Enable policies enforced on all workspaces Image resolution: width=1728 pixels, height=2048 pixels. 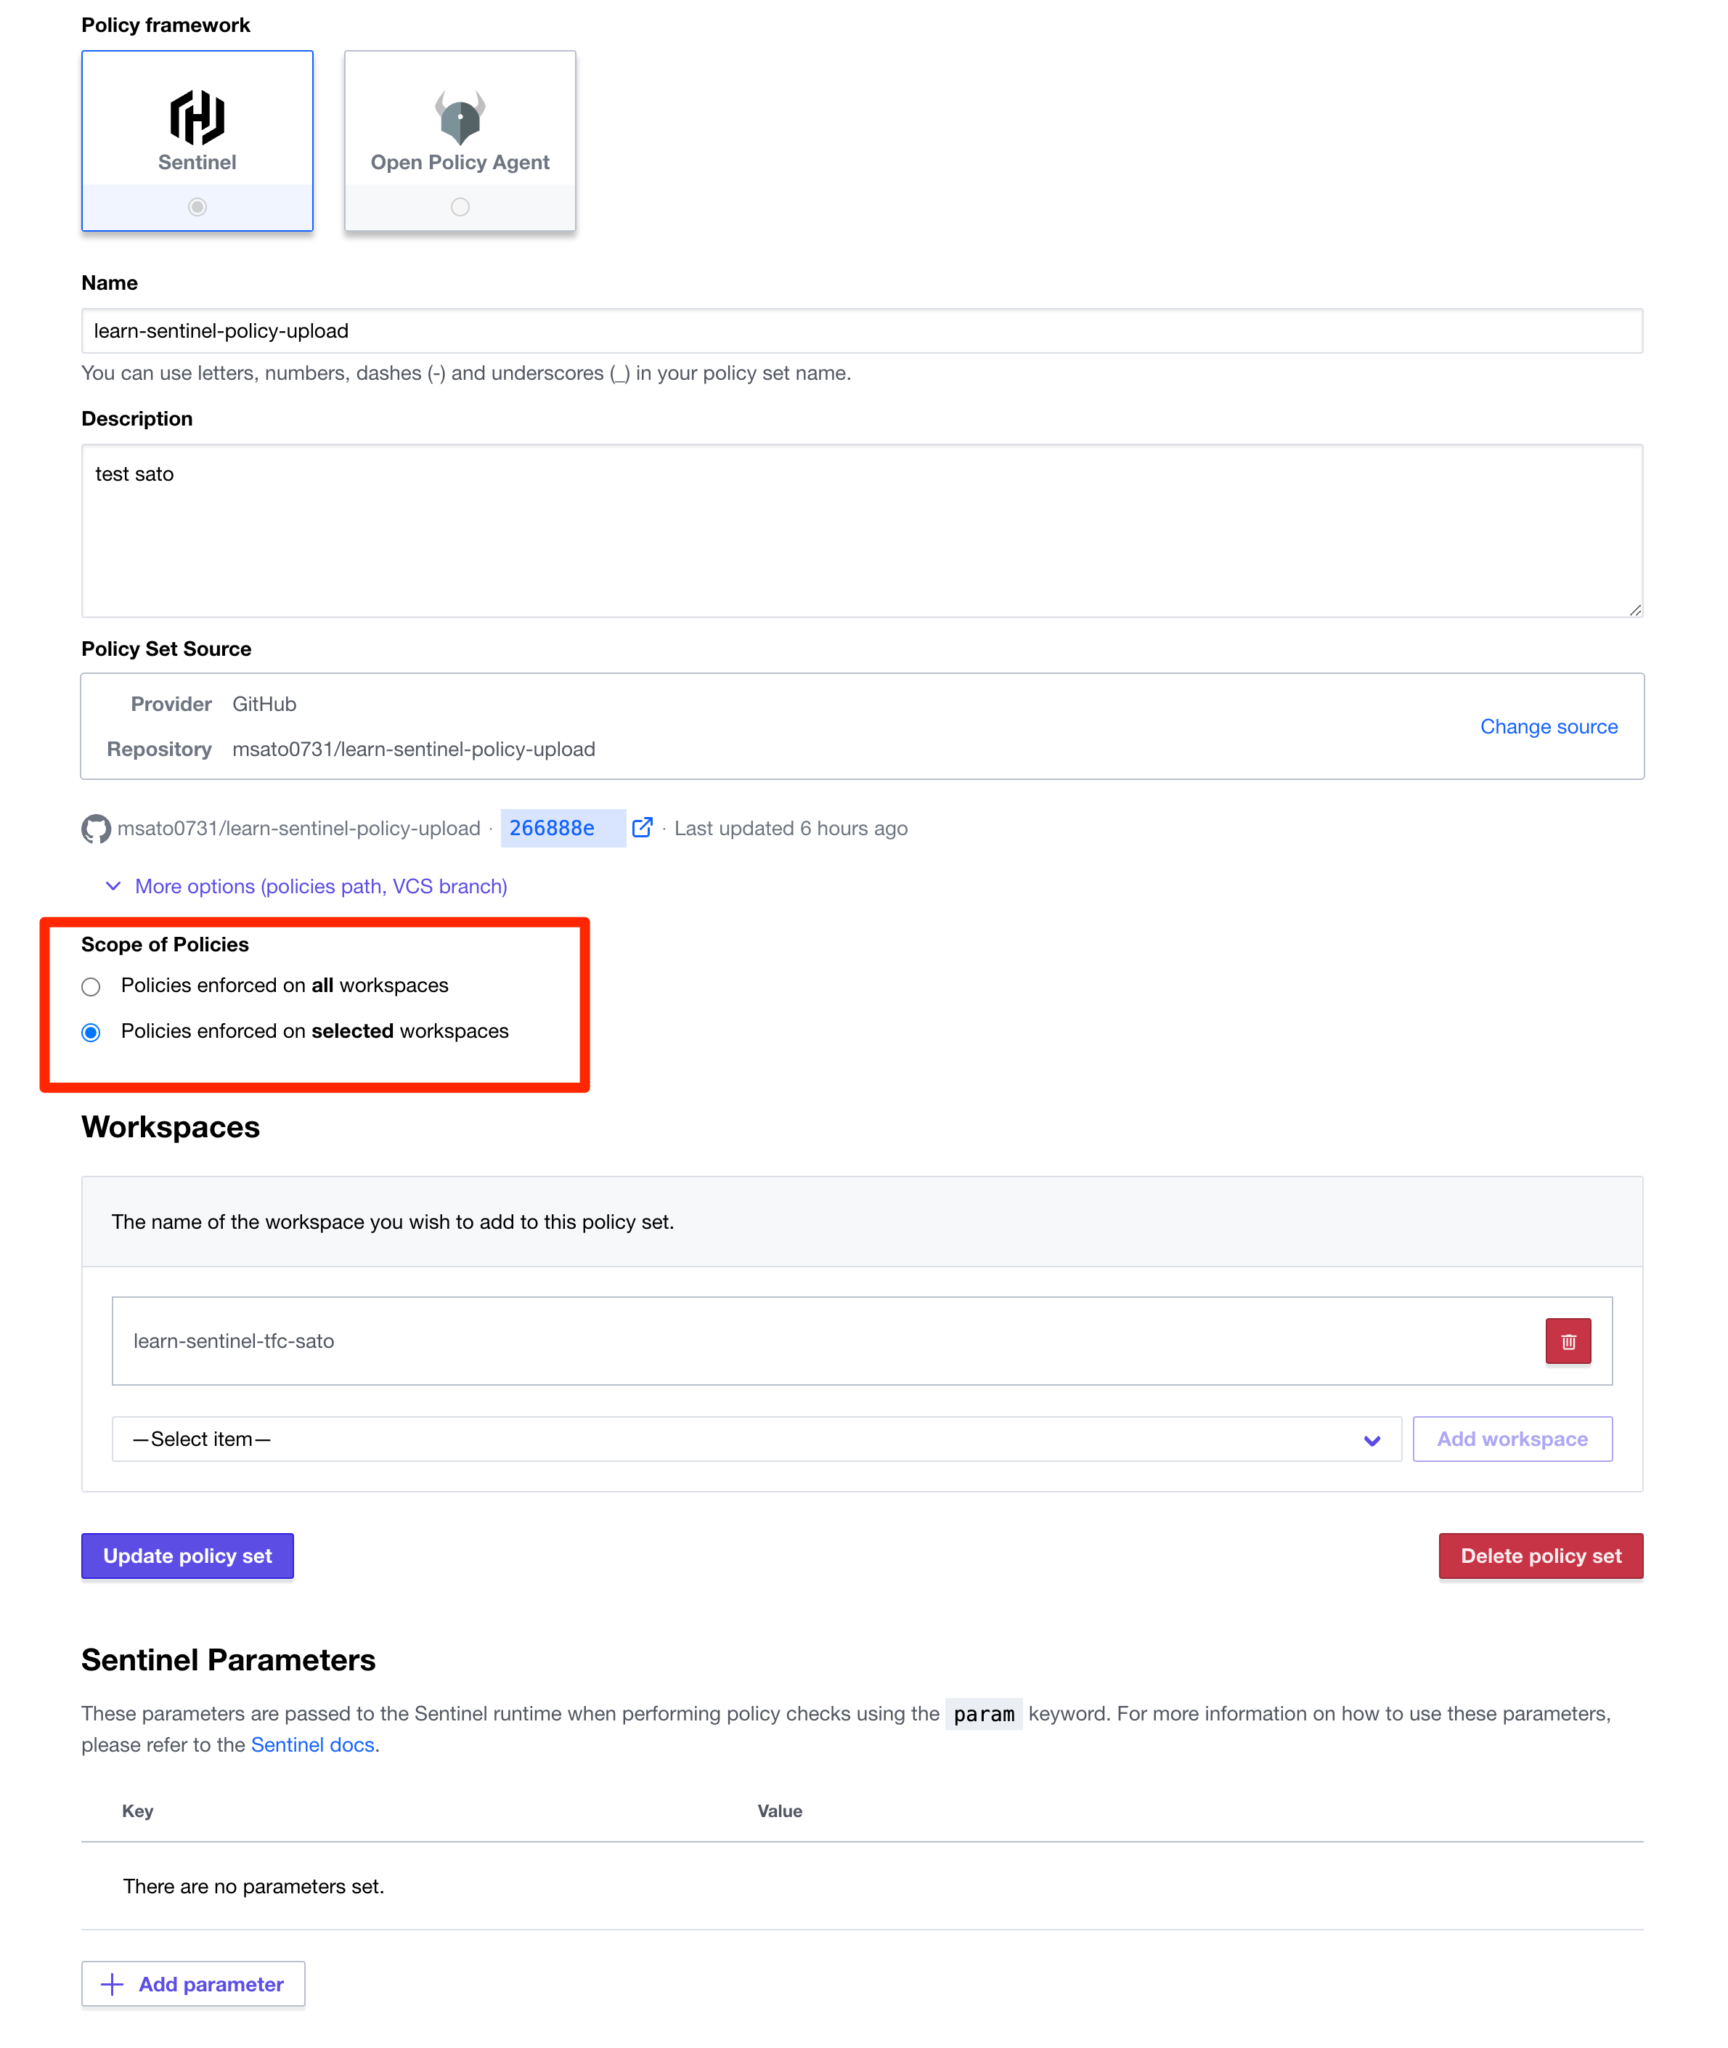coord(91,986)
